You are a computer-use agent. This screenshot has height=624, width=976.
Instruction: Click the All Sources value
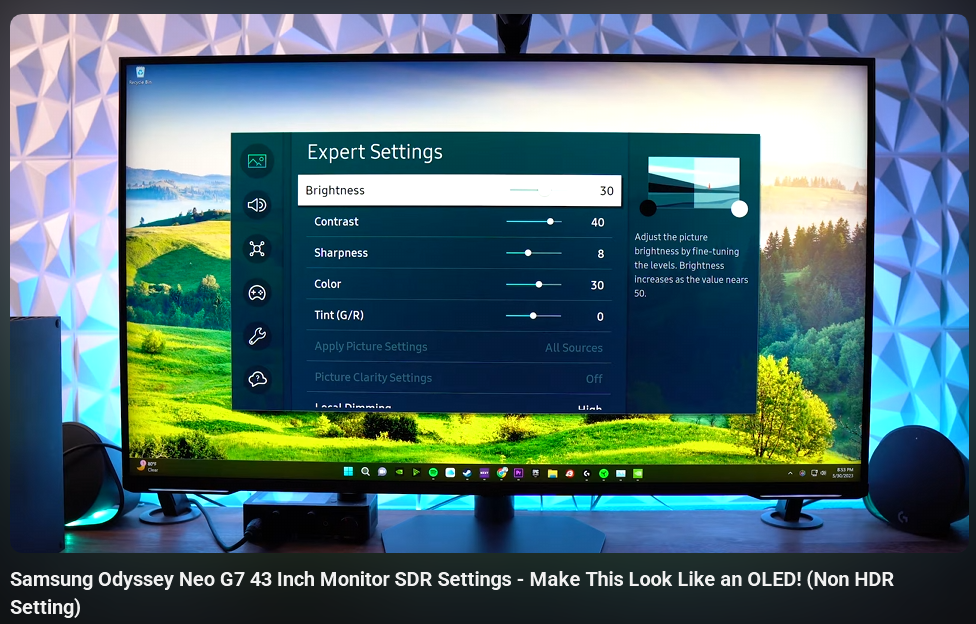[574, 347]
